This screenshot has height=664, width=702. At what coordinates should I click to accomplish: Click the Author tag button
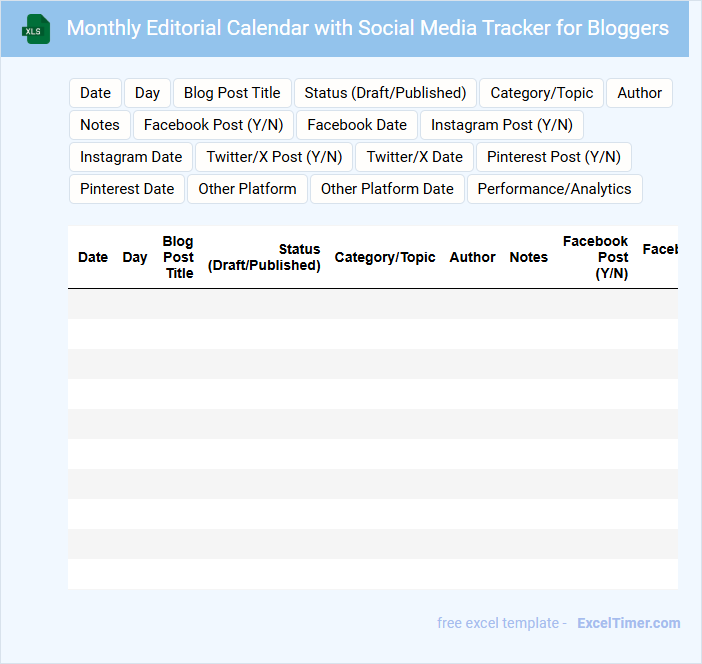tap(639, 93)
